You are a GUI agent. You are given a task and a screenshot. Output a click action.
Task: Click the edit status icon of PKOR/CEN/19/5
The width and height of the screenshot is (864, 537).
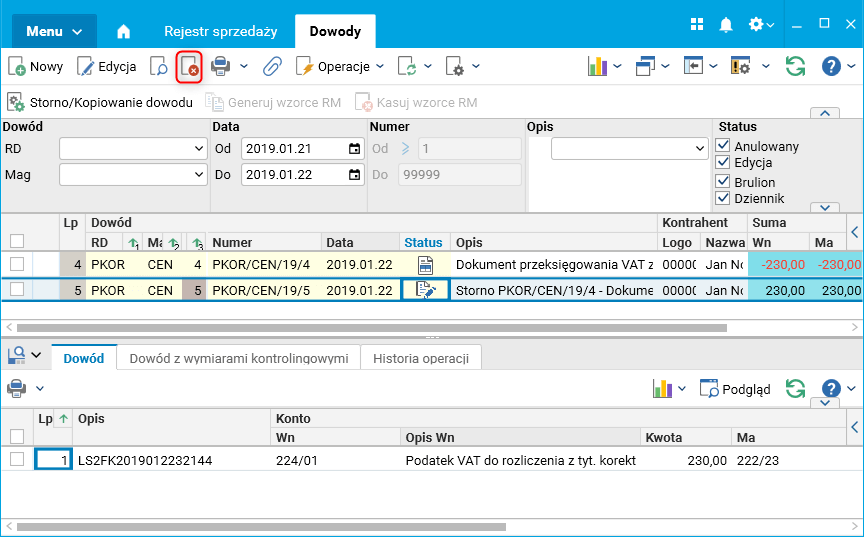pos(425,290)
